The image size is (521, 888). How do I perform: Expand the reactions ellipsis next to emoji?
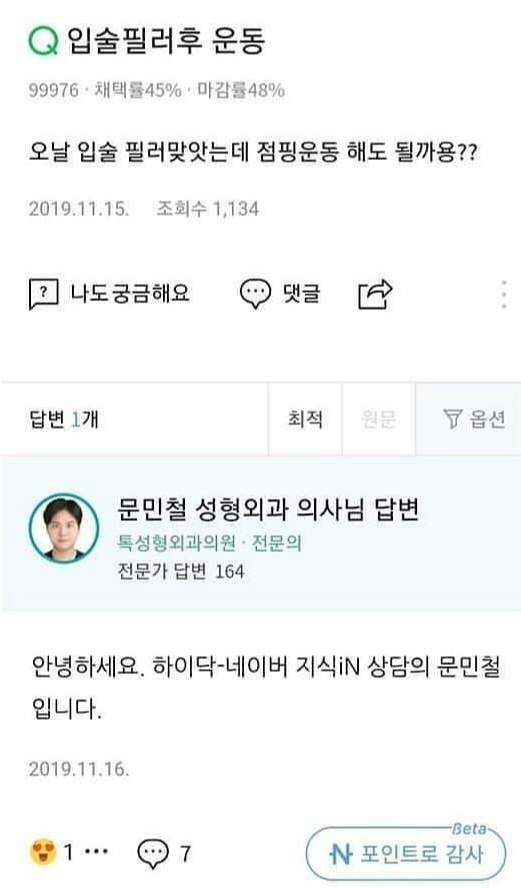click(x=96, y=851)
